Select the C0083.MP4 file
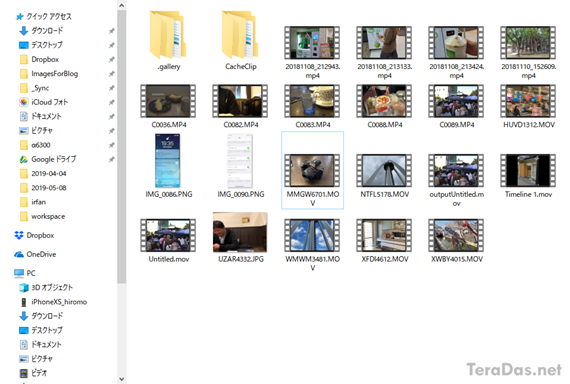 tap(312, 106)
